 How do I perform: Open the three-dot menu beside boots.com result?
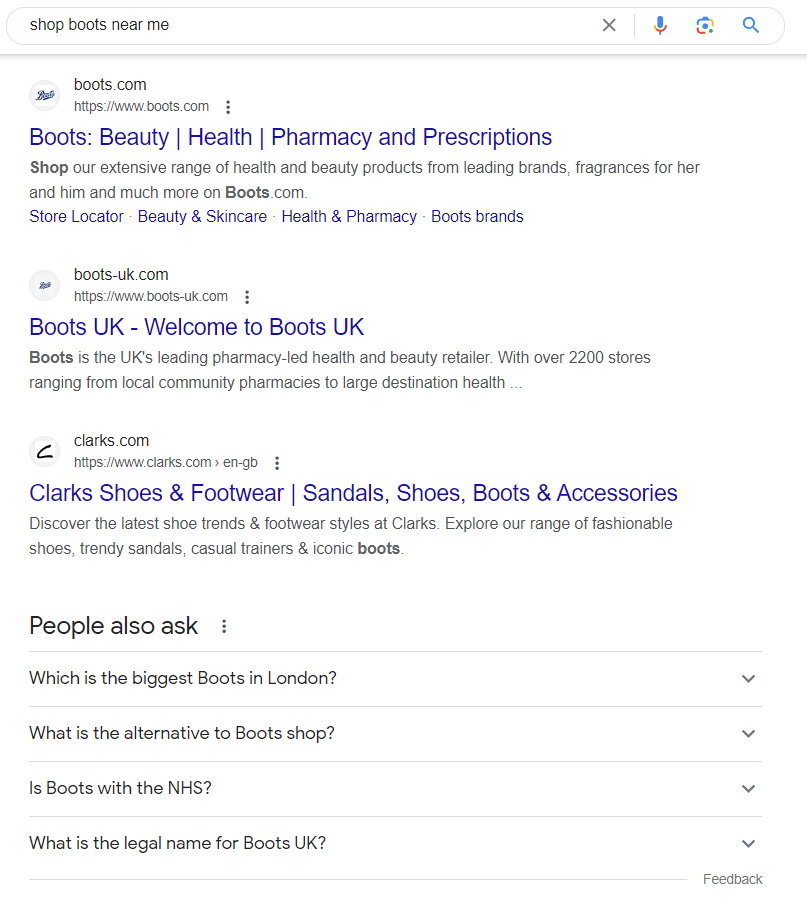(x=228, y=107)
